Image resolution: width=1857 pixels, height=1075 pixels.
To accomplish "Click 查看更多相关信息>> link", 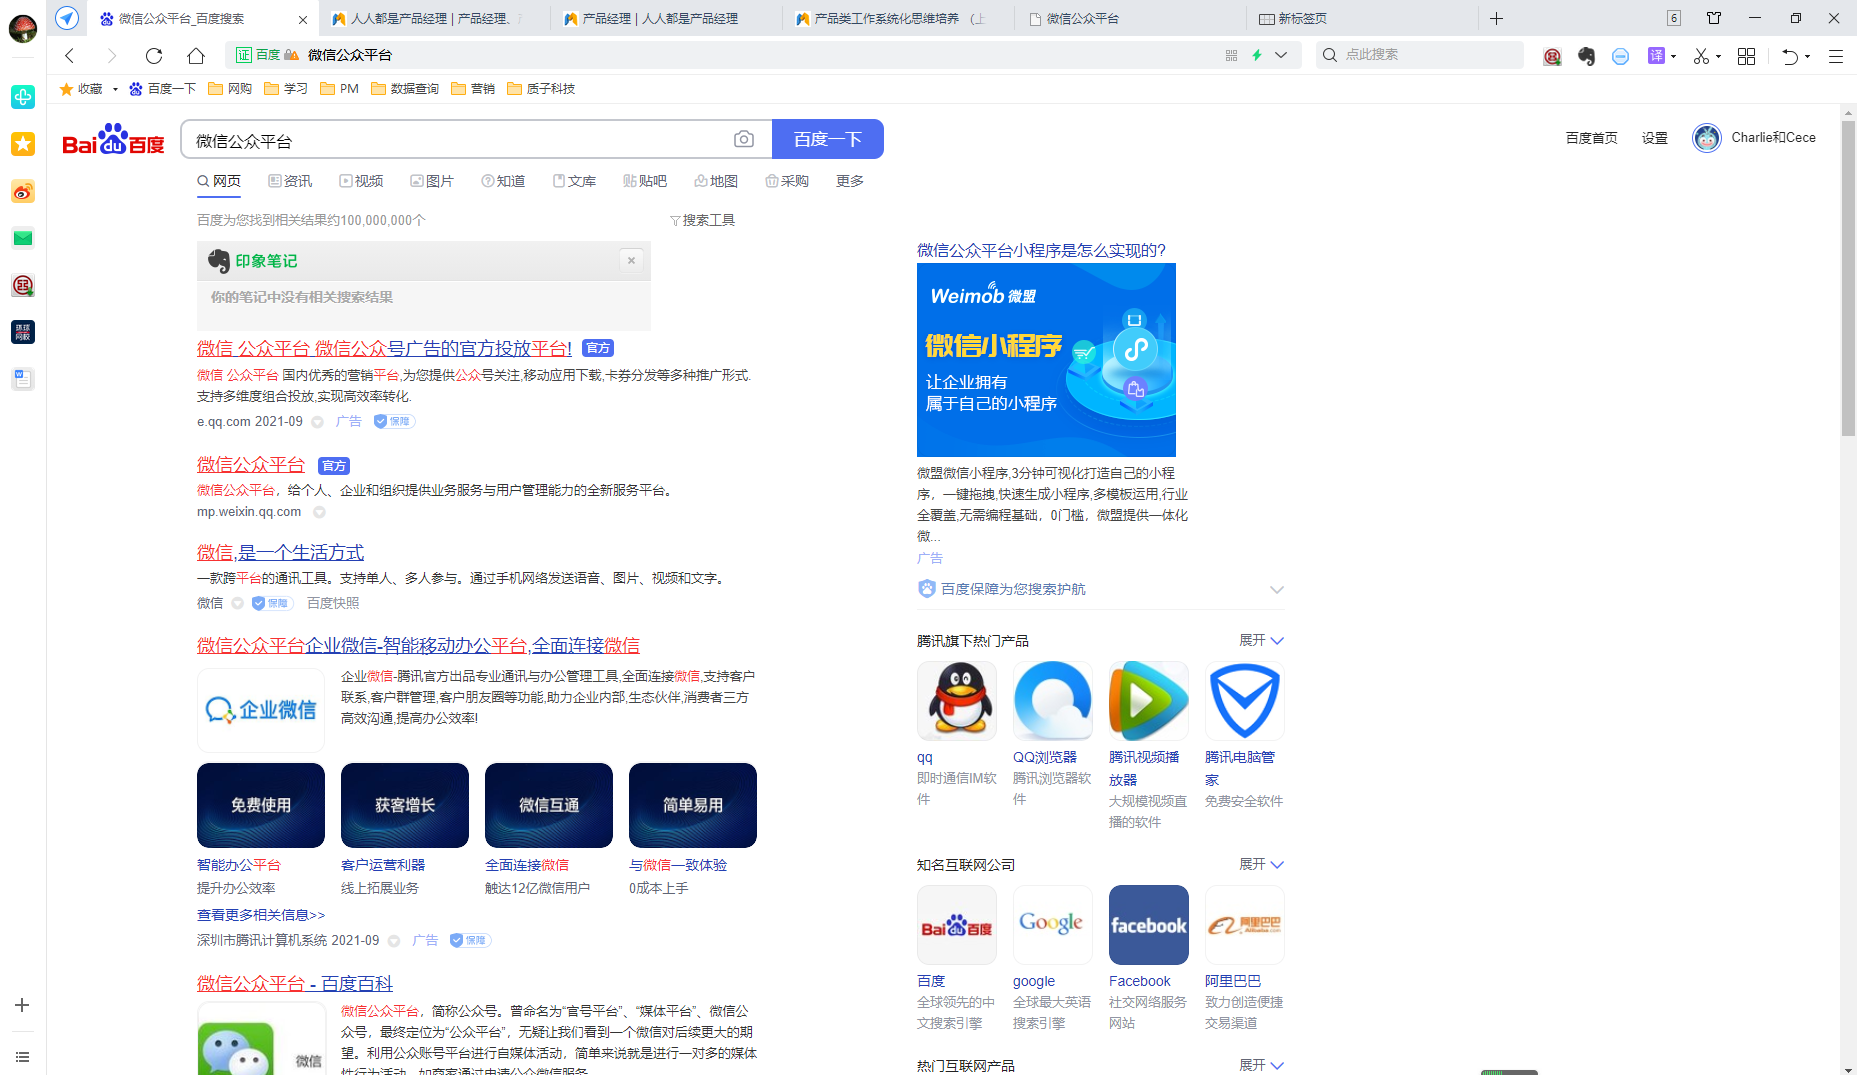I will click(x=261, y=915).
